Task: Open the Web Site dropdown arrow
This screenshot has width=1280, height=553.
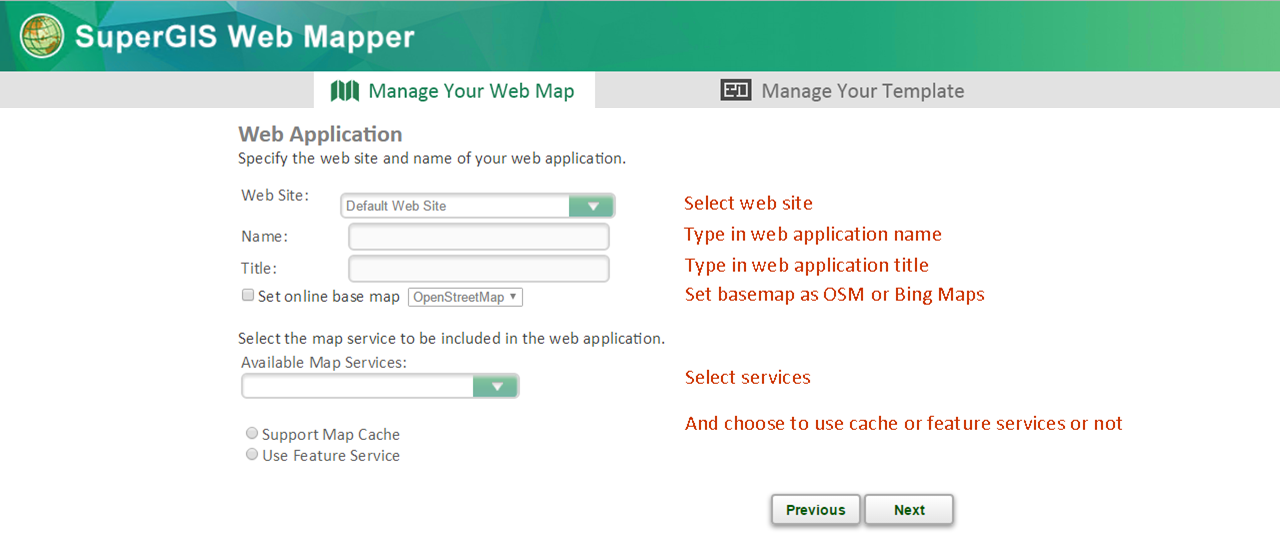Action: (592, 206)
